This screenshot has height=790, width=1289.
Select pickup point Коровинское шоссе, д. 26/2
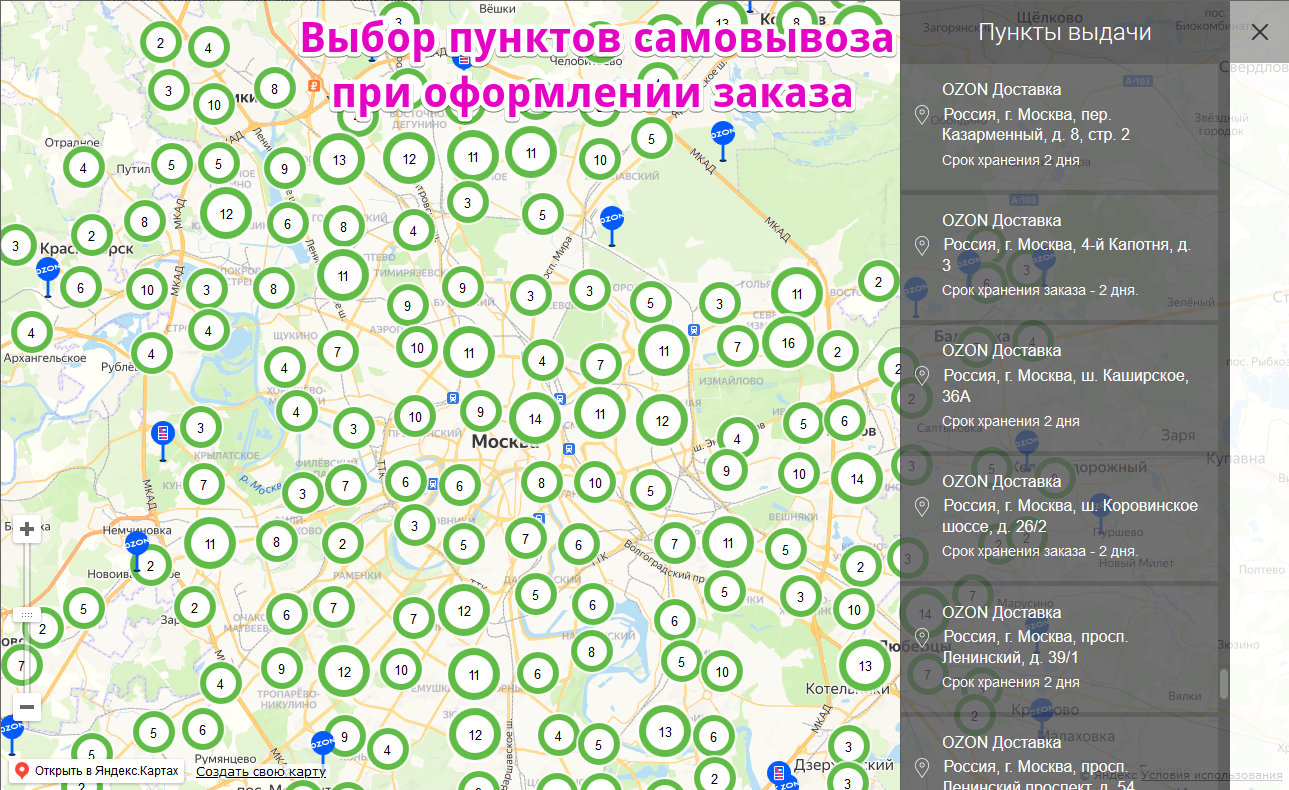pyautogui.click(x=1059, y=518)
